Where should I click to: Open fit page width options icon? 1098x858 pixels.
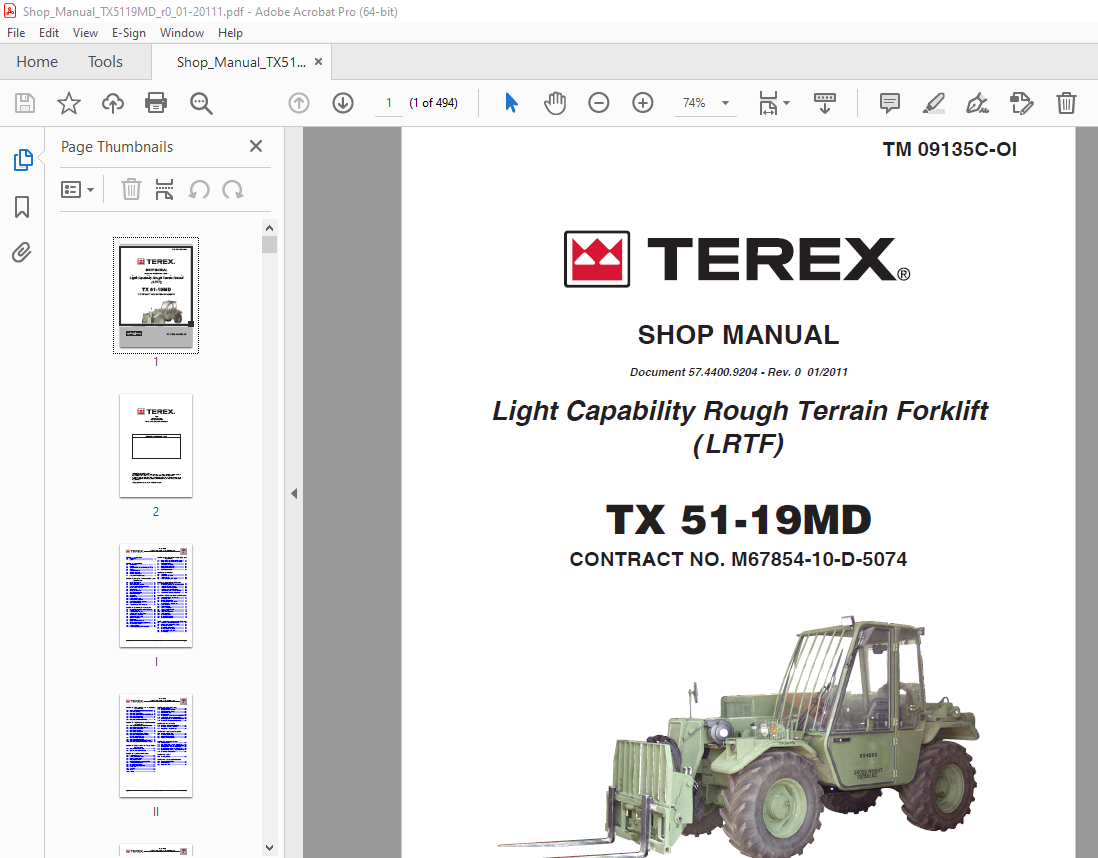[x=768, y=103]
